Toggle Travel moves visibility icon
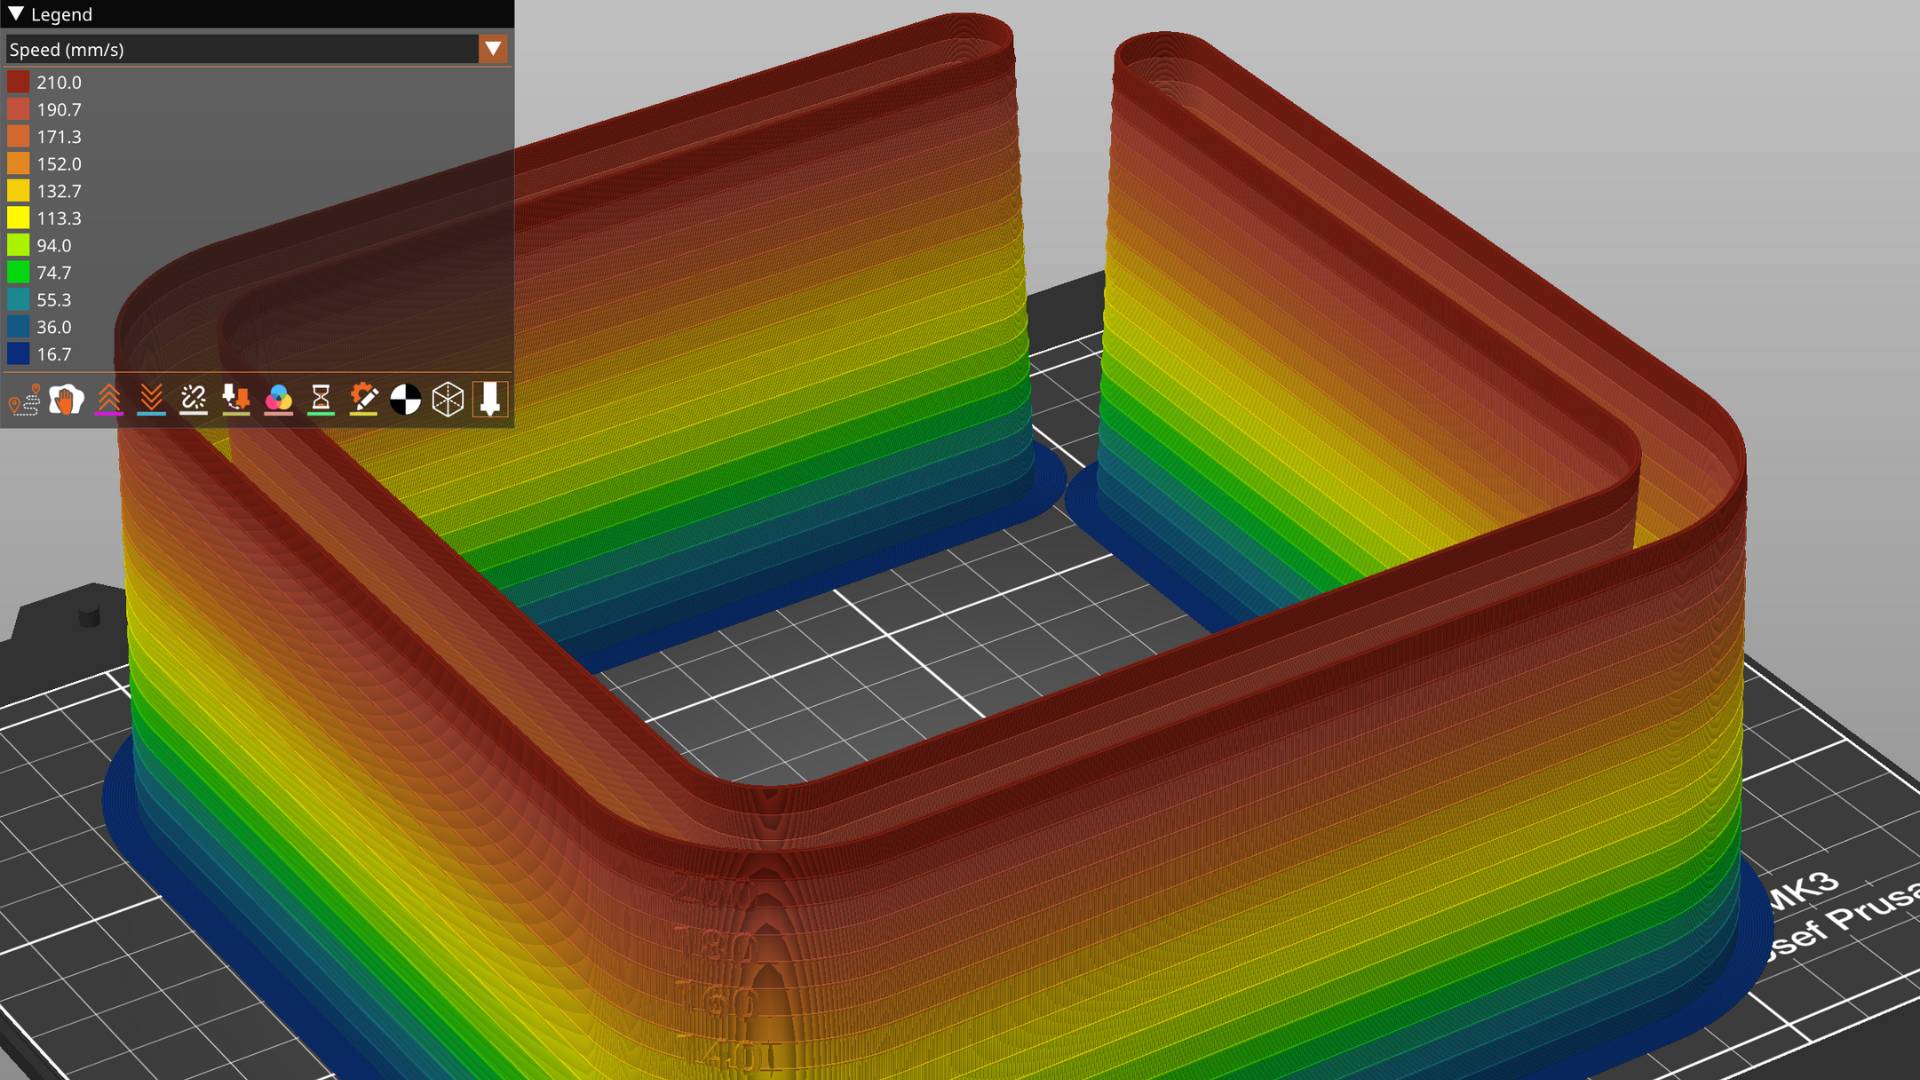 pyautogui.click(x=24, y=400)
